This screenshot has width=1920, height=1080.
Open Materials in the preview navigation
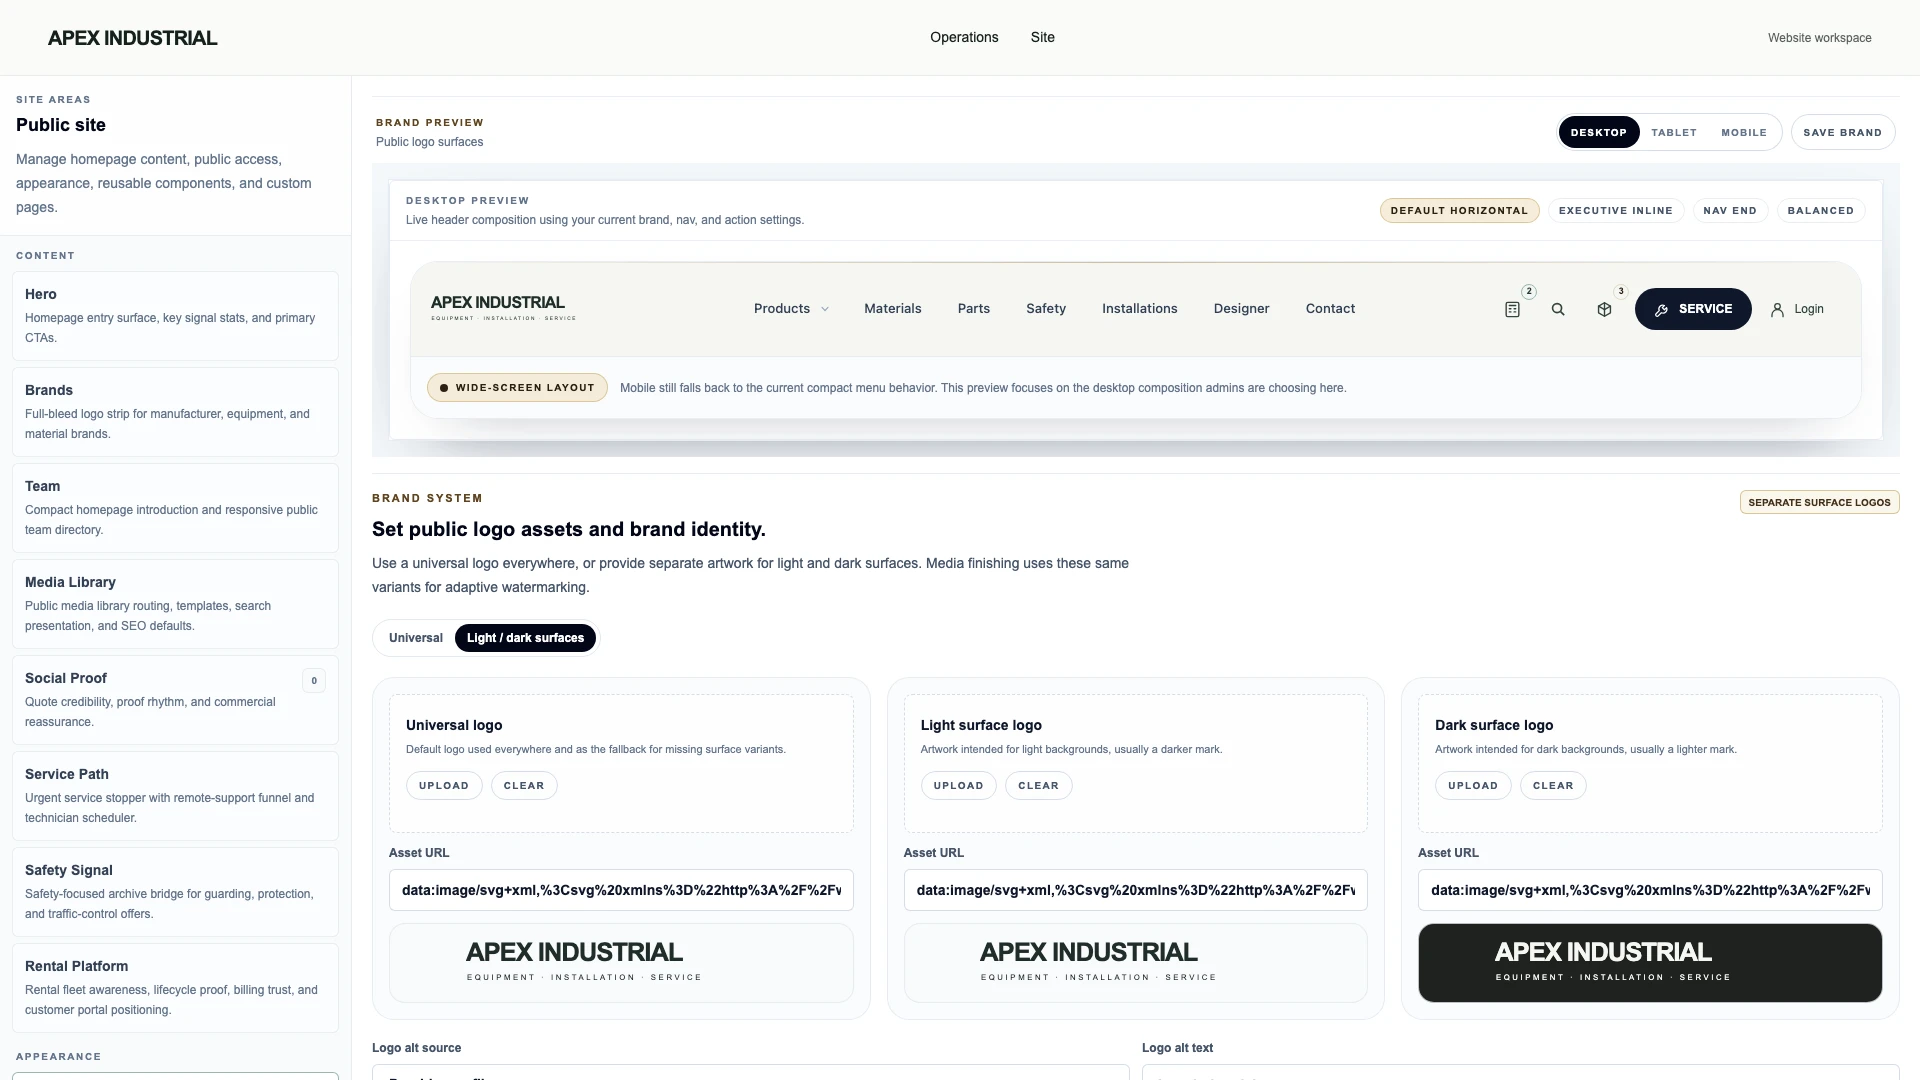click(892, 309)
